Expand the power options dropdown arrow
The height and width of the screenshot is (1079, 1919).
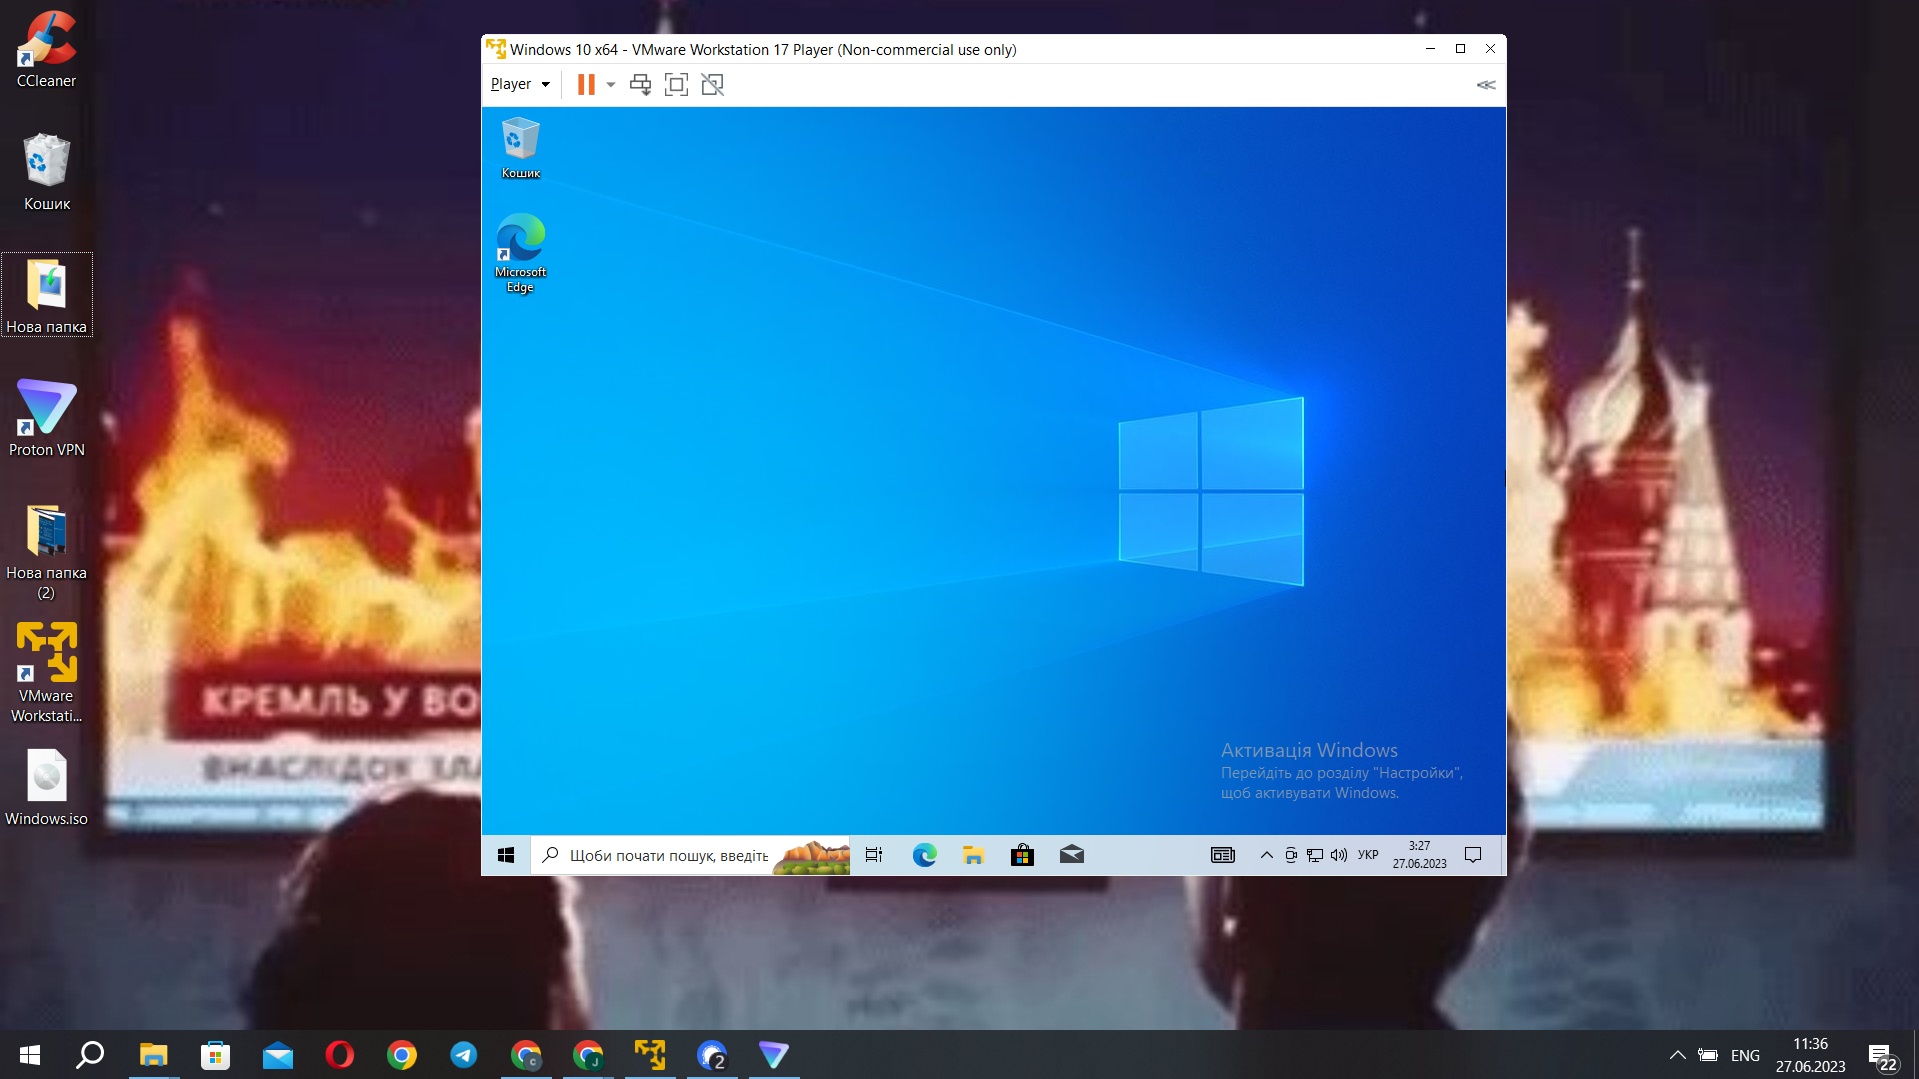point(611,85)
